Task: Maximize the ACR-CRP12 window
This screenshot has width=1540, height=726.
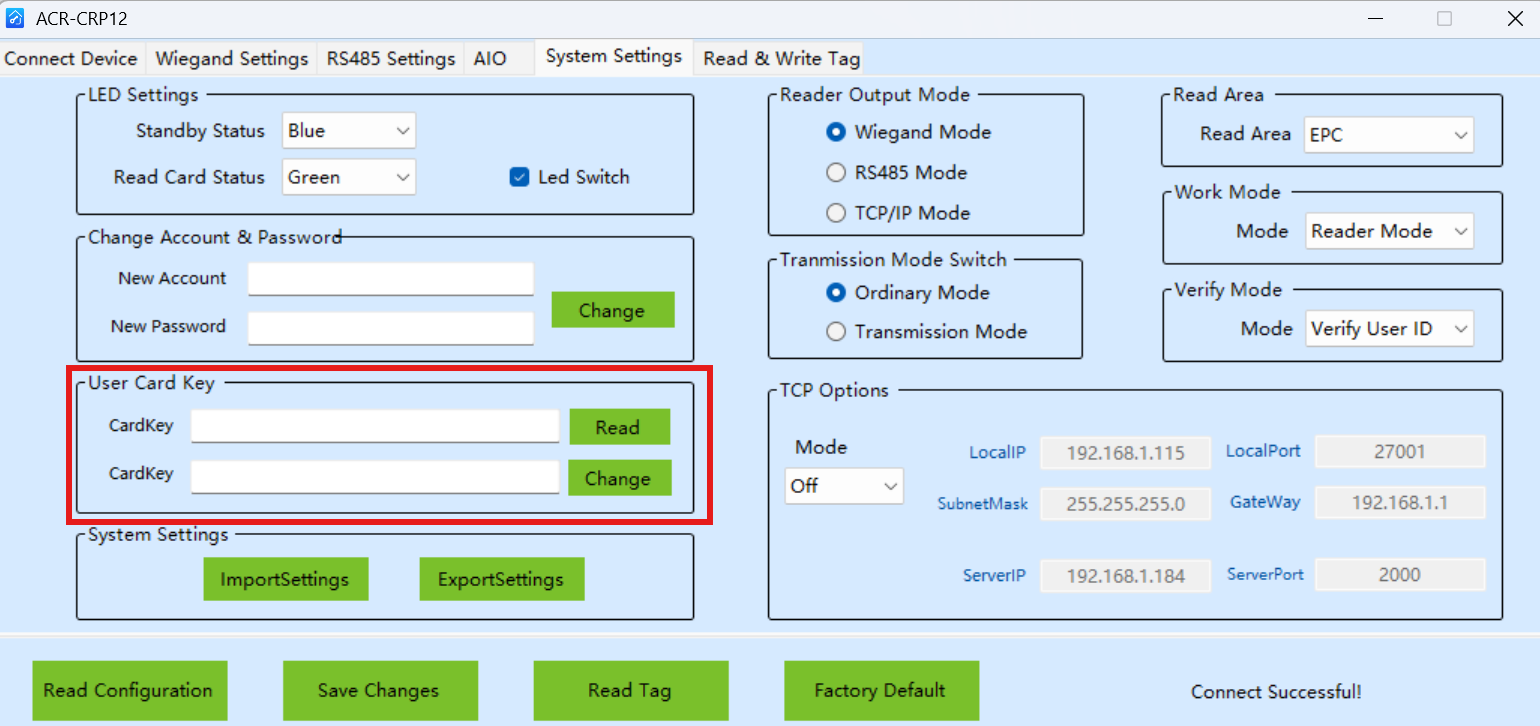Action: [x=1444, y=18]
